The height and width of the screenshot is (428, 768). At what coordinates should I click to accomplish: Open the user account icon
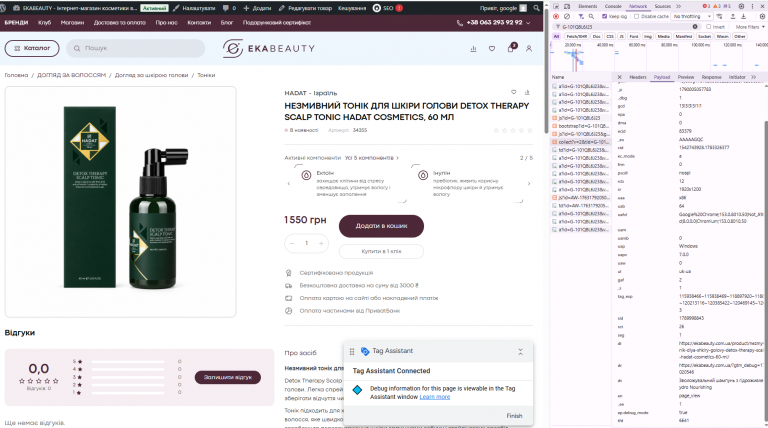pos(529,48)
